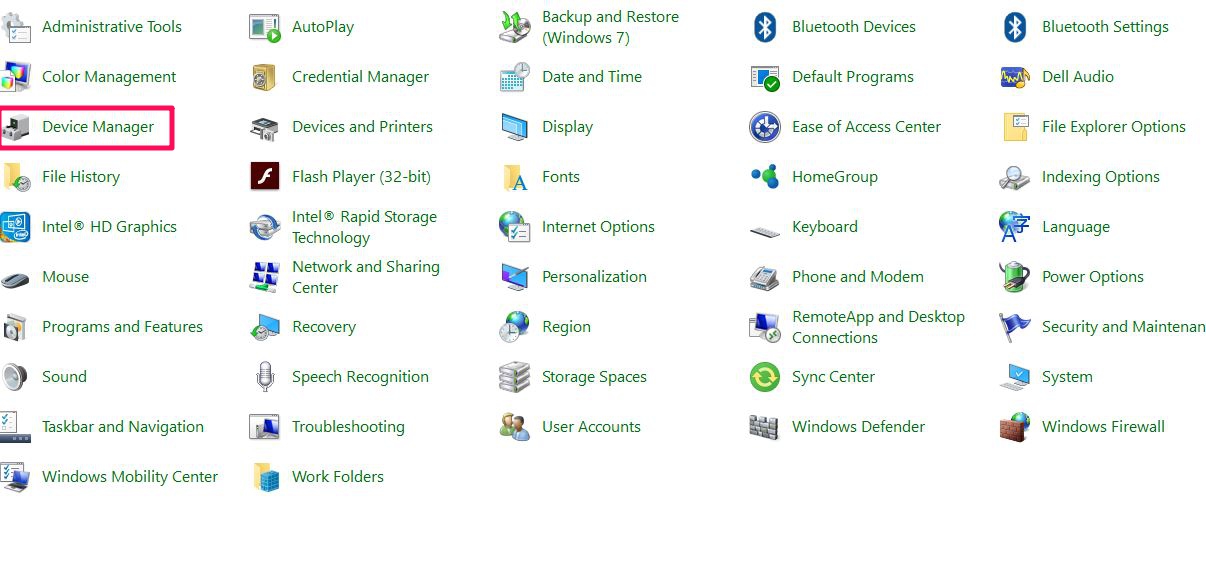Click the Windows Defender wall icon
The image size is (1206, 578).
pyautogui.click(x=765, y=427)
